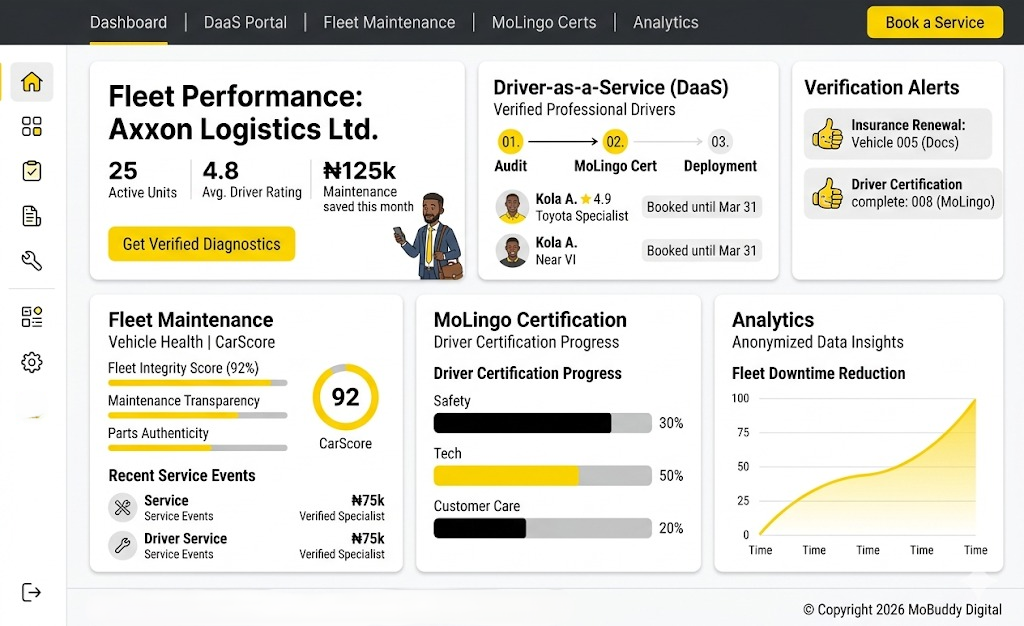
Task: Click the Tech certification progress bar
Action: [x=543, y=476]
